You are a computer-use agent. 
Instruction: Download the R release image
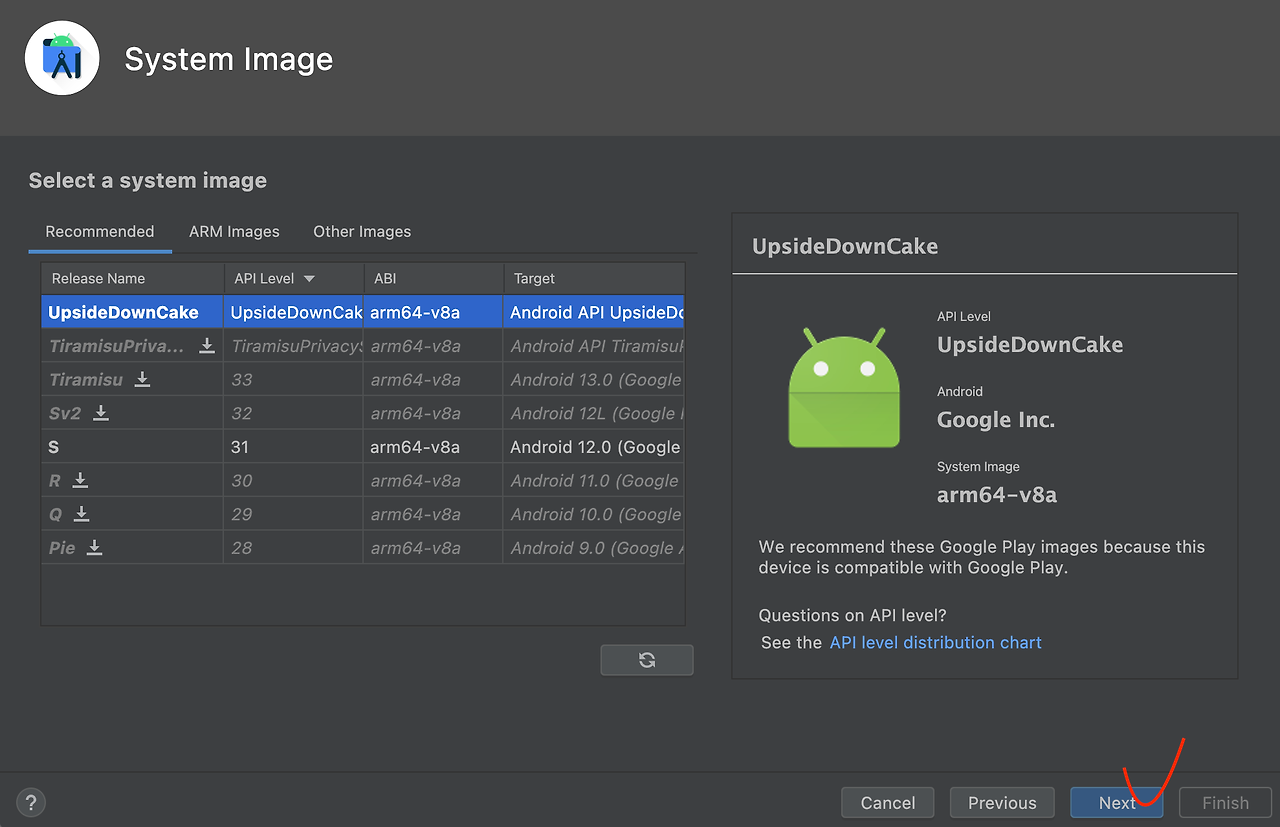(80, 480)
